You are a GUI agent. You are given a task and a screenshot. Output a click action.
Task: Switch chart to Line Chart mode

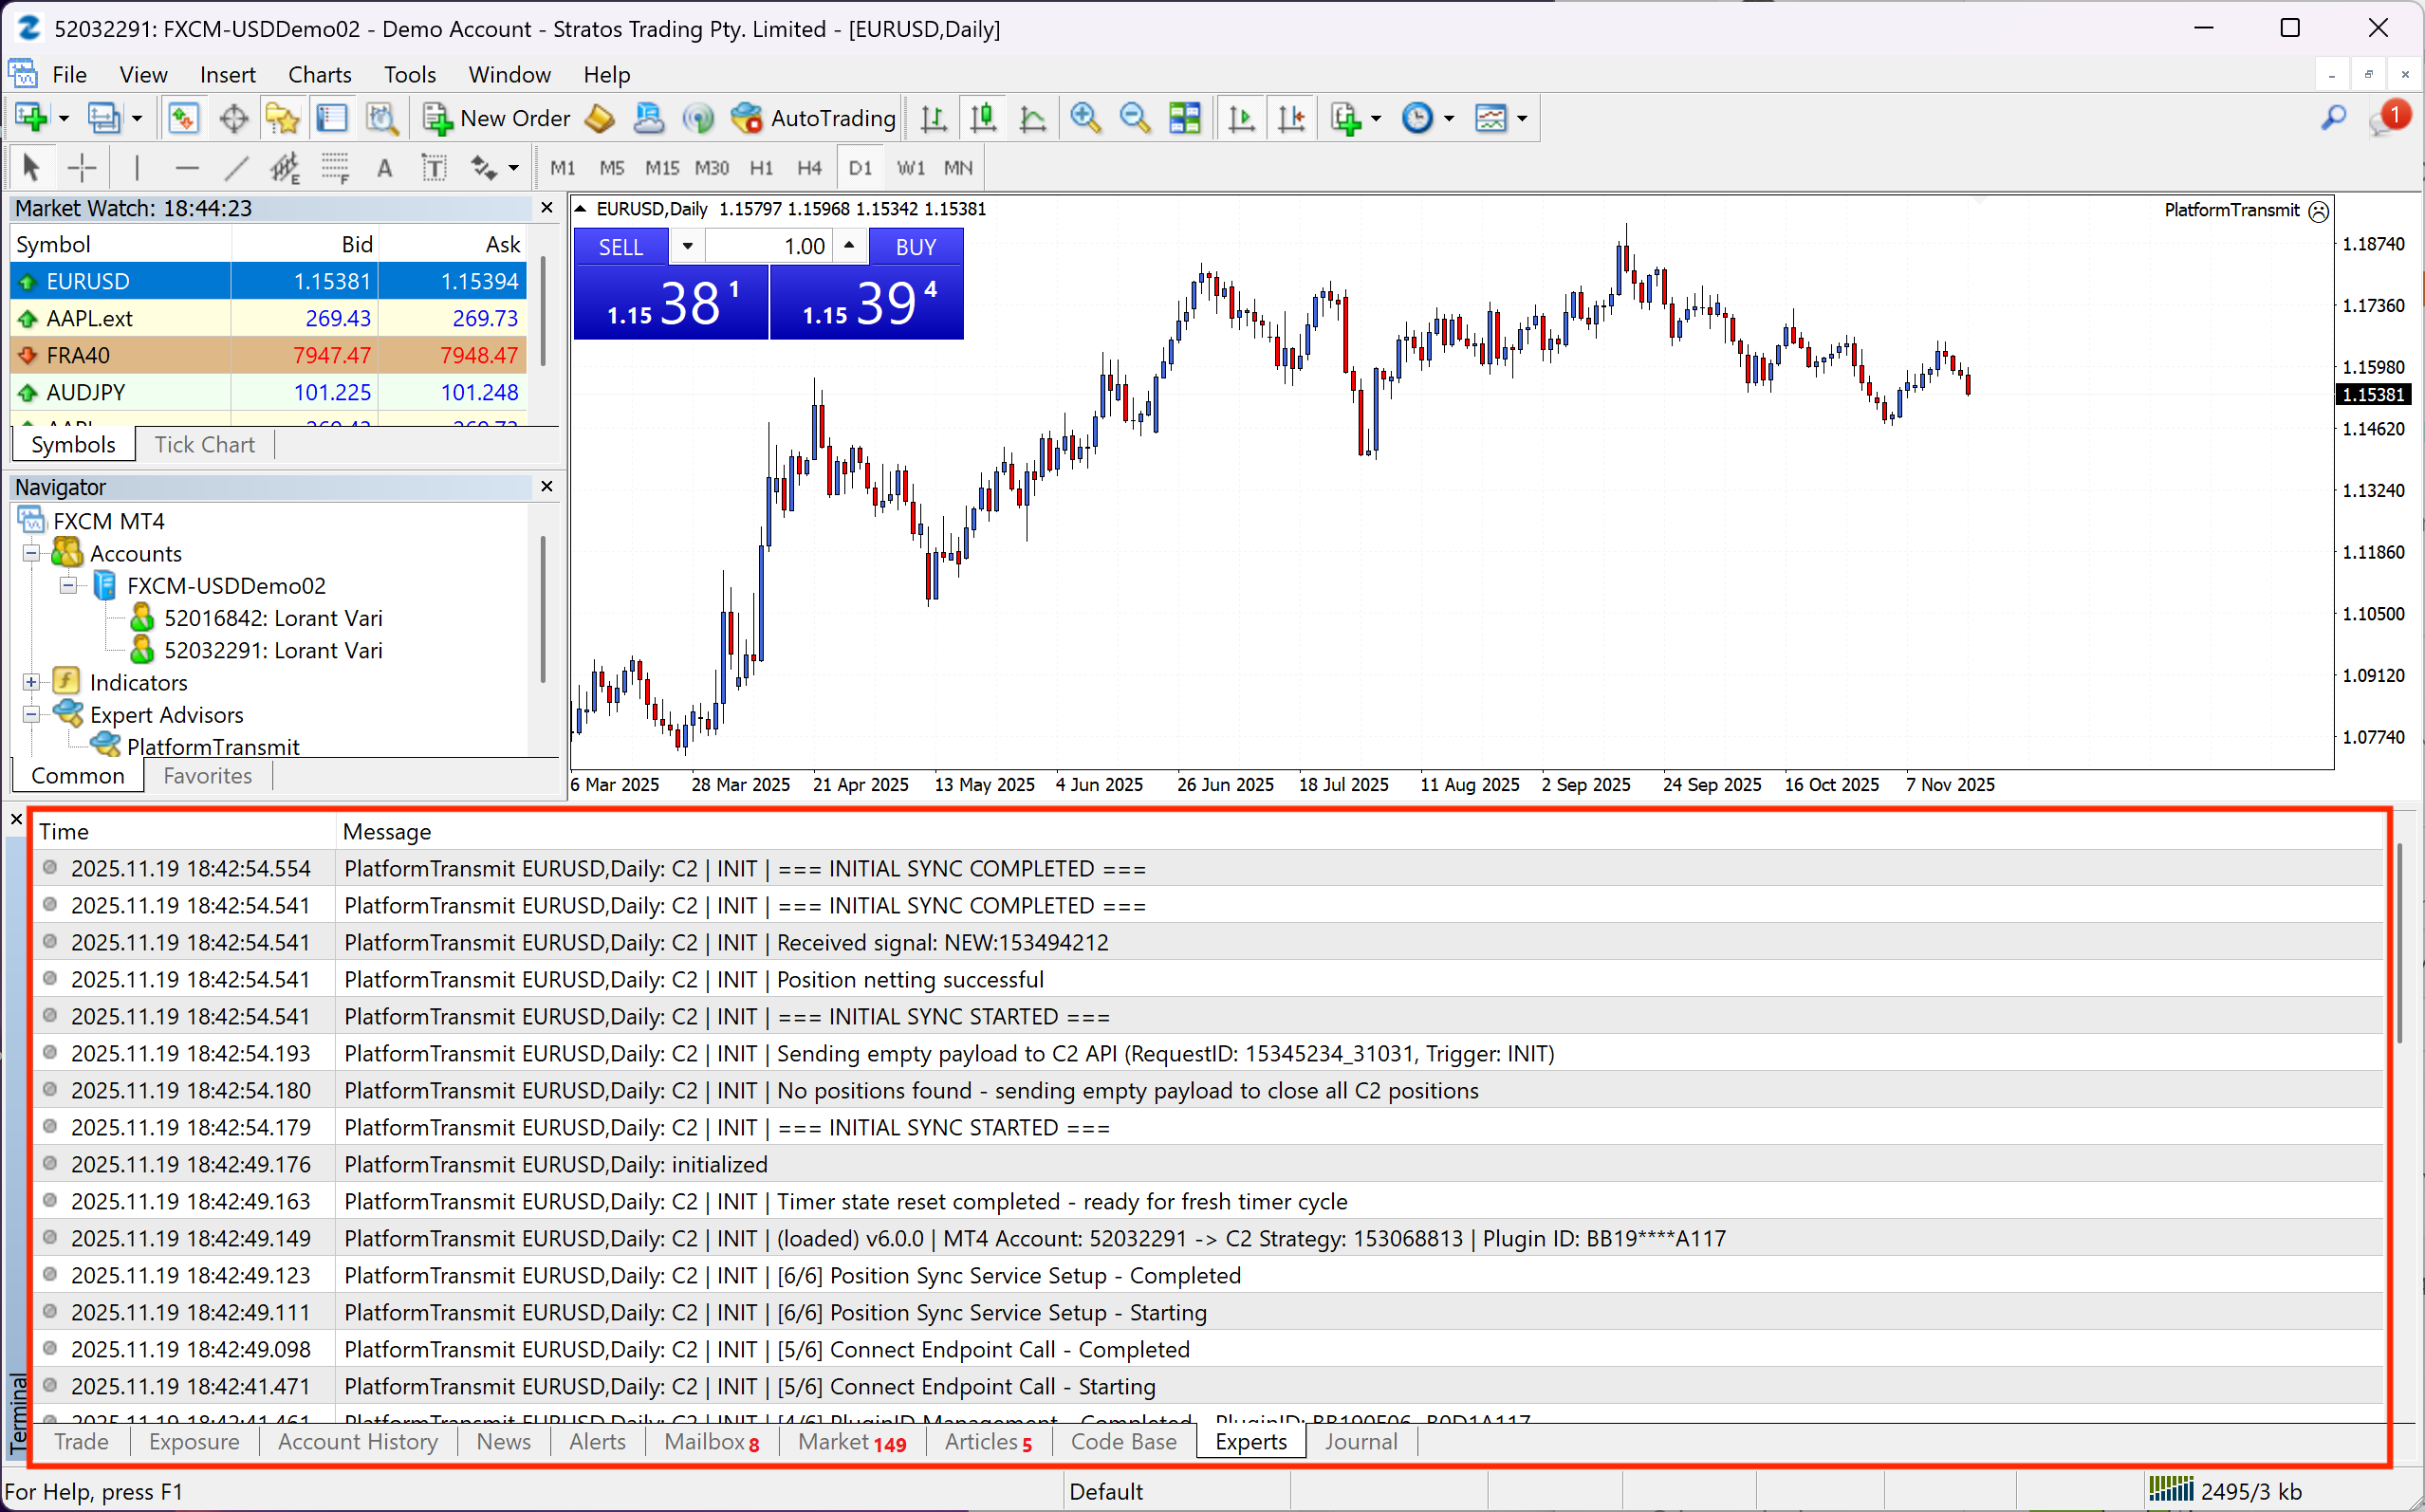(1033, 118)
